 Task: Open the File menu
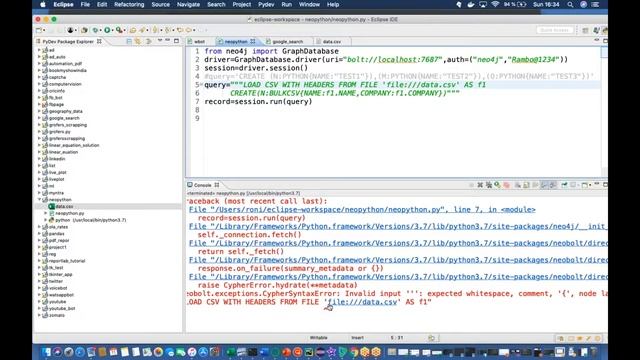(85, 4)
